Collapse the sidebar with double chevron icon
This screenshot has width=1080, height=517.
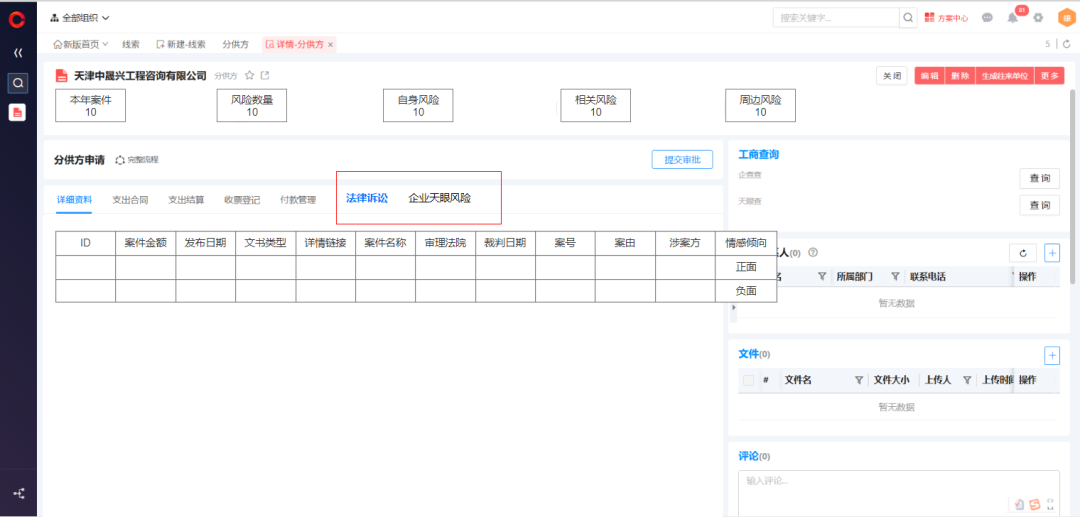19,52
